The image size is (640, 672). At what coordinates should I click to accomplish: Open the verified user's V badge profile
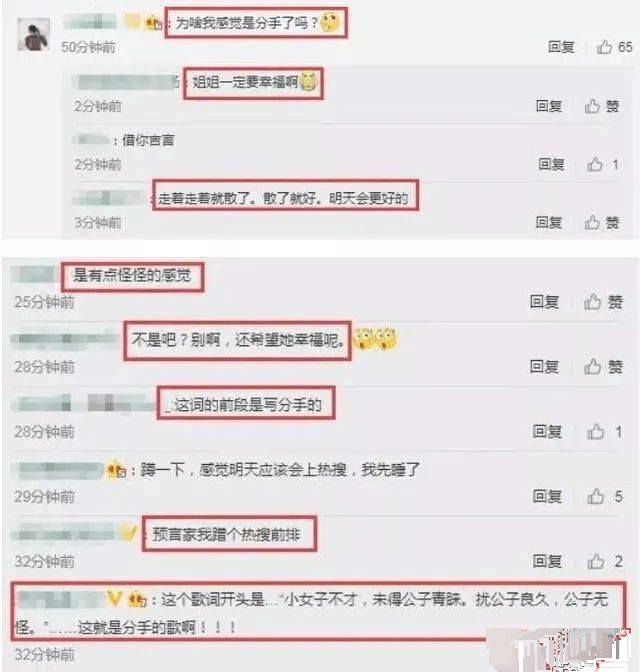coord(114,598)
